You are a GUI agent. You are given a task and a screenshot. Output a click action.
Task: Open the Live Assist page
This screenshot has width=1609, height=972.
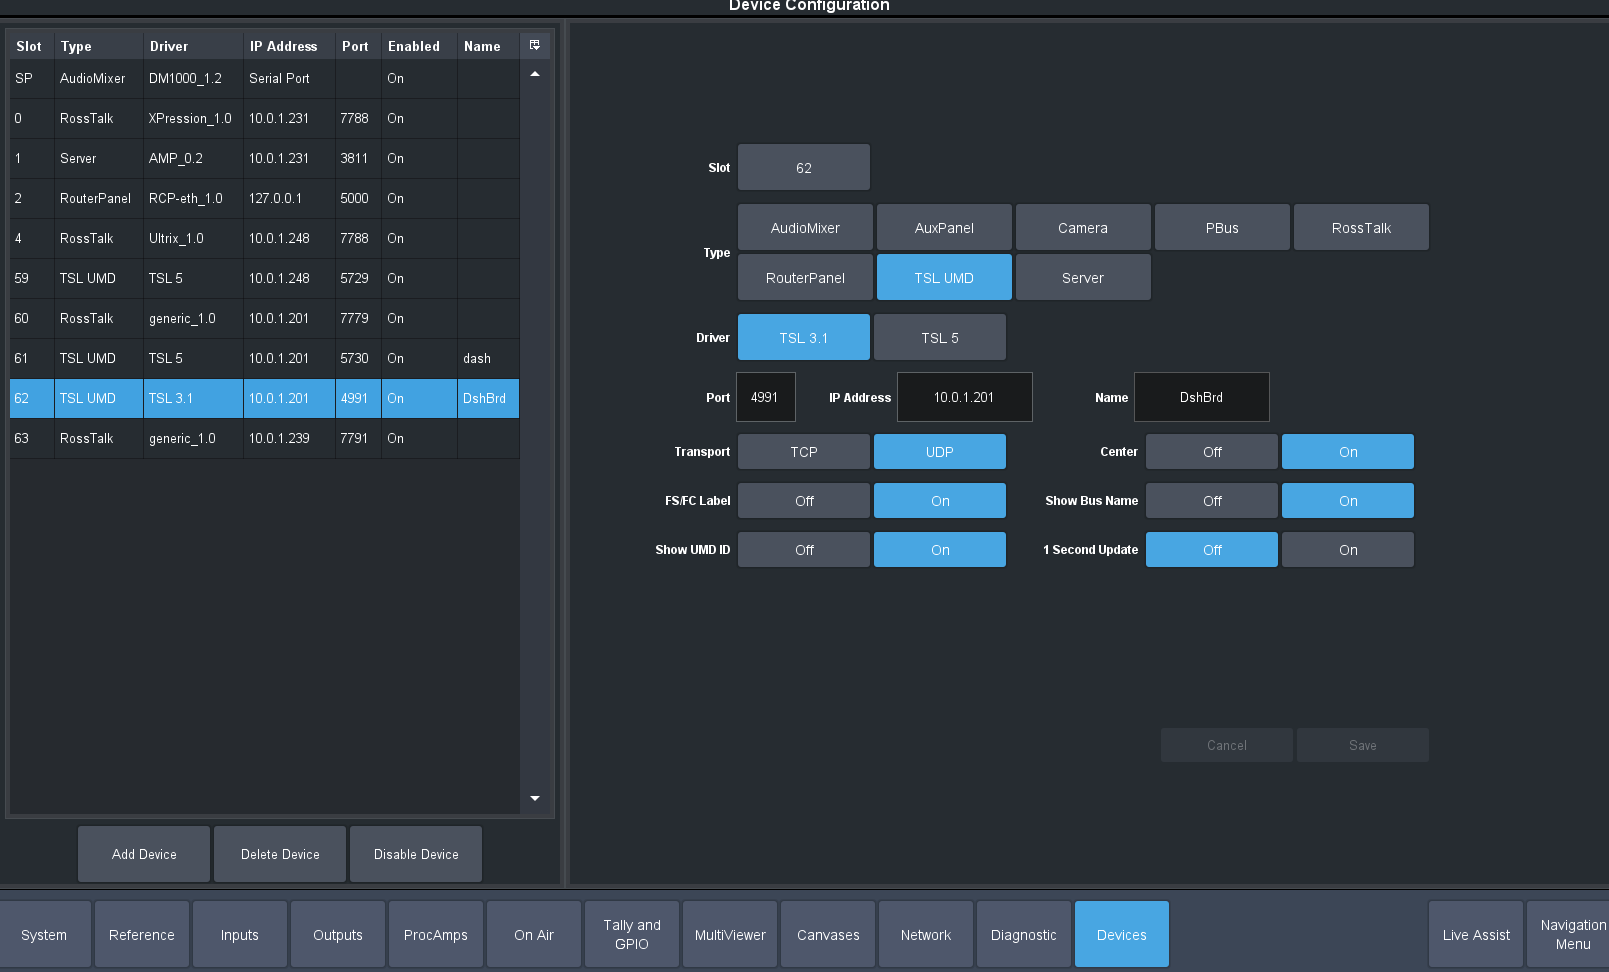1475,935
